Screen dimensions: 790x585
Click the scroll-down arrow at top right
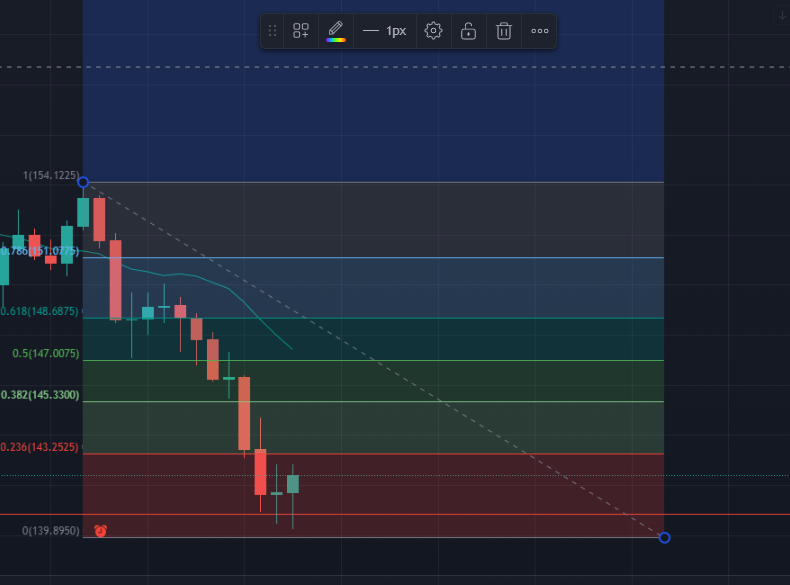pos(782,15)
